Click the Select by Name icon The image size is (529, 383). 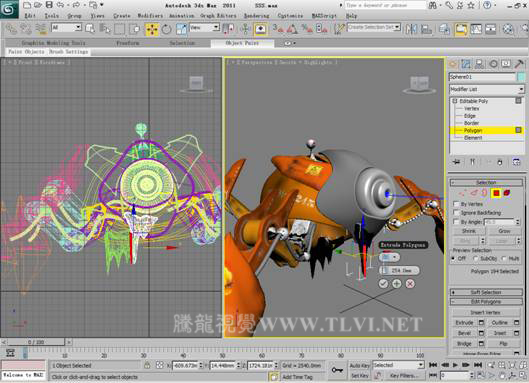105,29
